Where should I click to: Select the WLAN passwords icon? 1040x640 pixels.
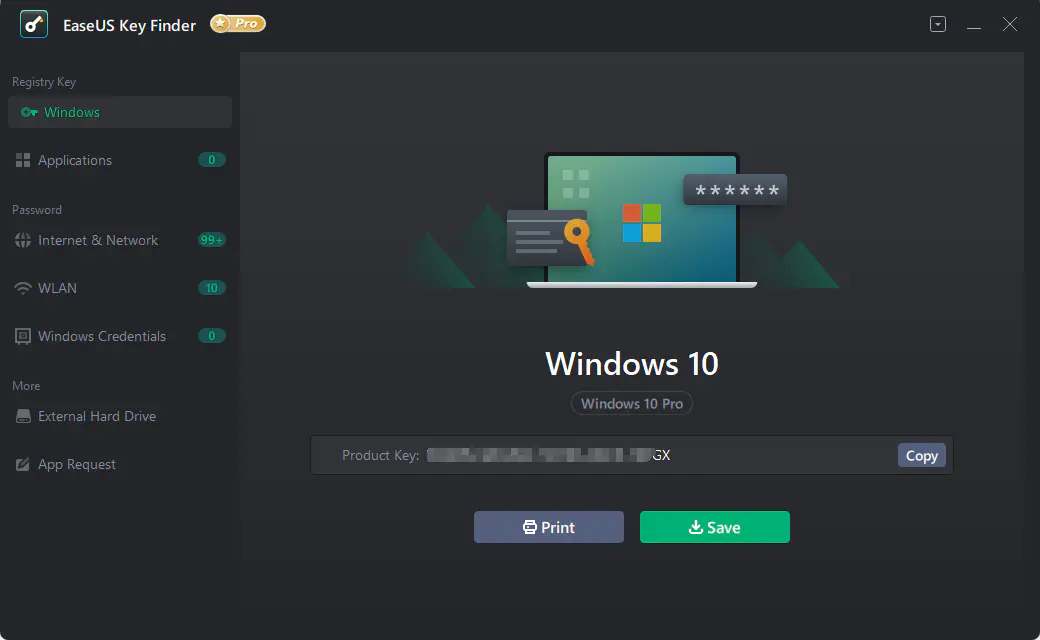[22, 288]
